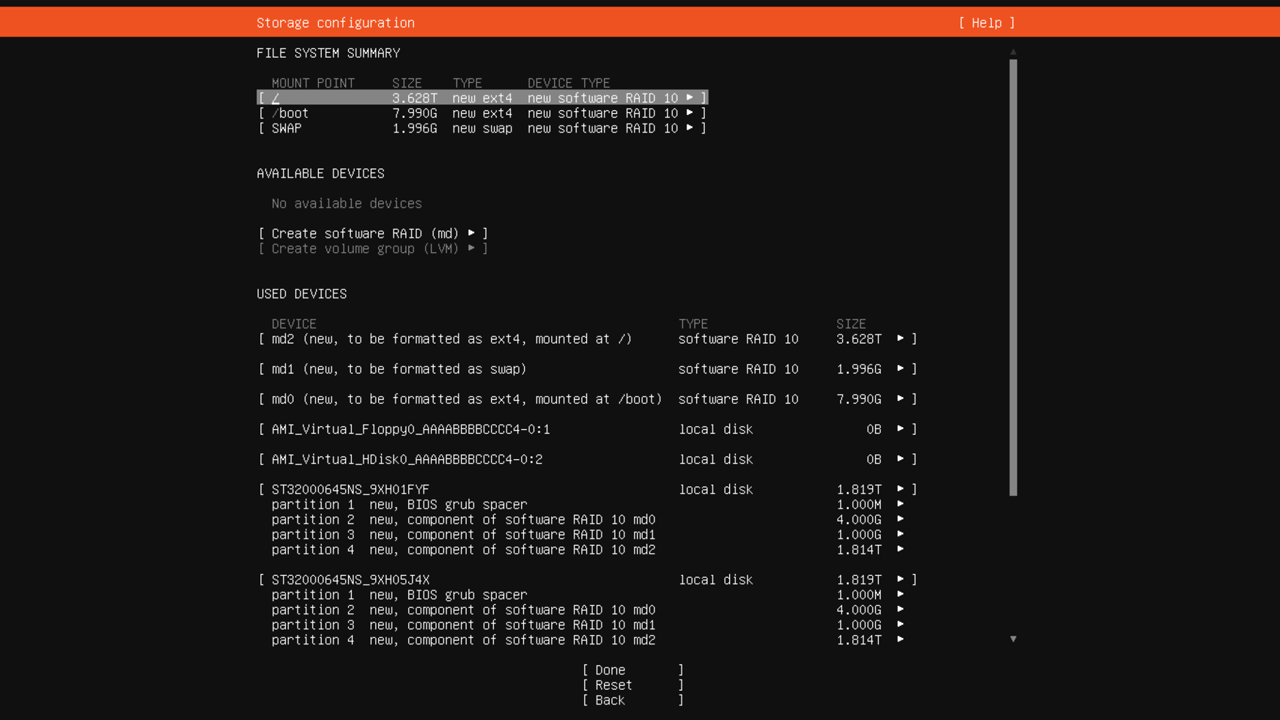The height and width of the screenshot is (720, 1280).
Task: Open the md1 swap device menu
Action: point(900,369)
